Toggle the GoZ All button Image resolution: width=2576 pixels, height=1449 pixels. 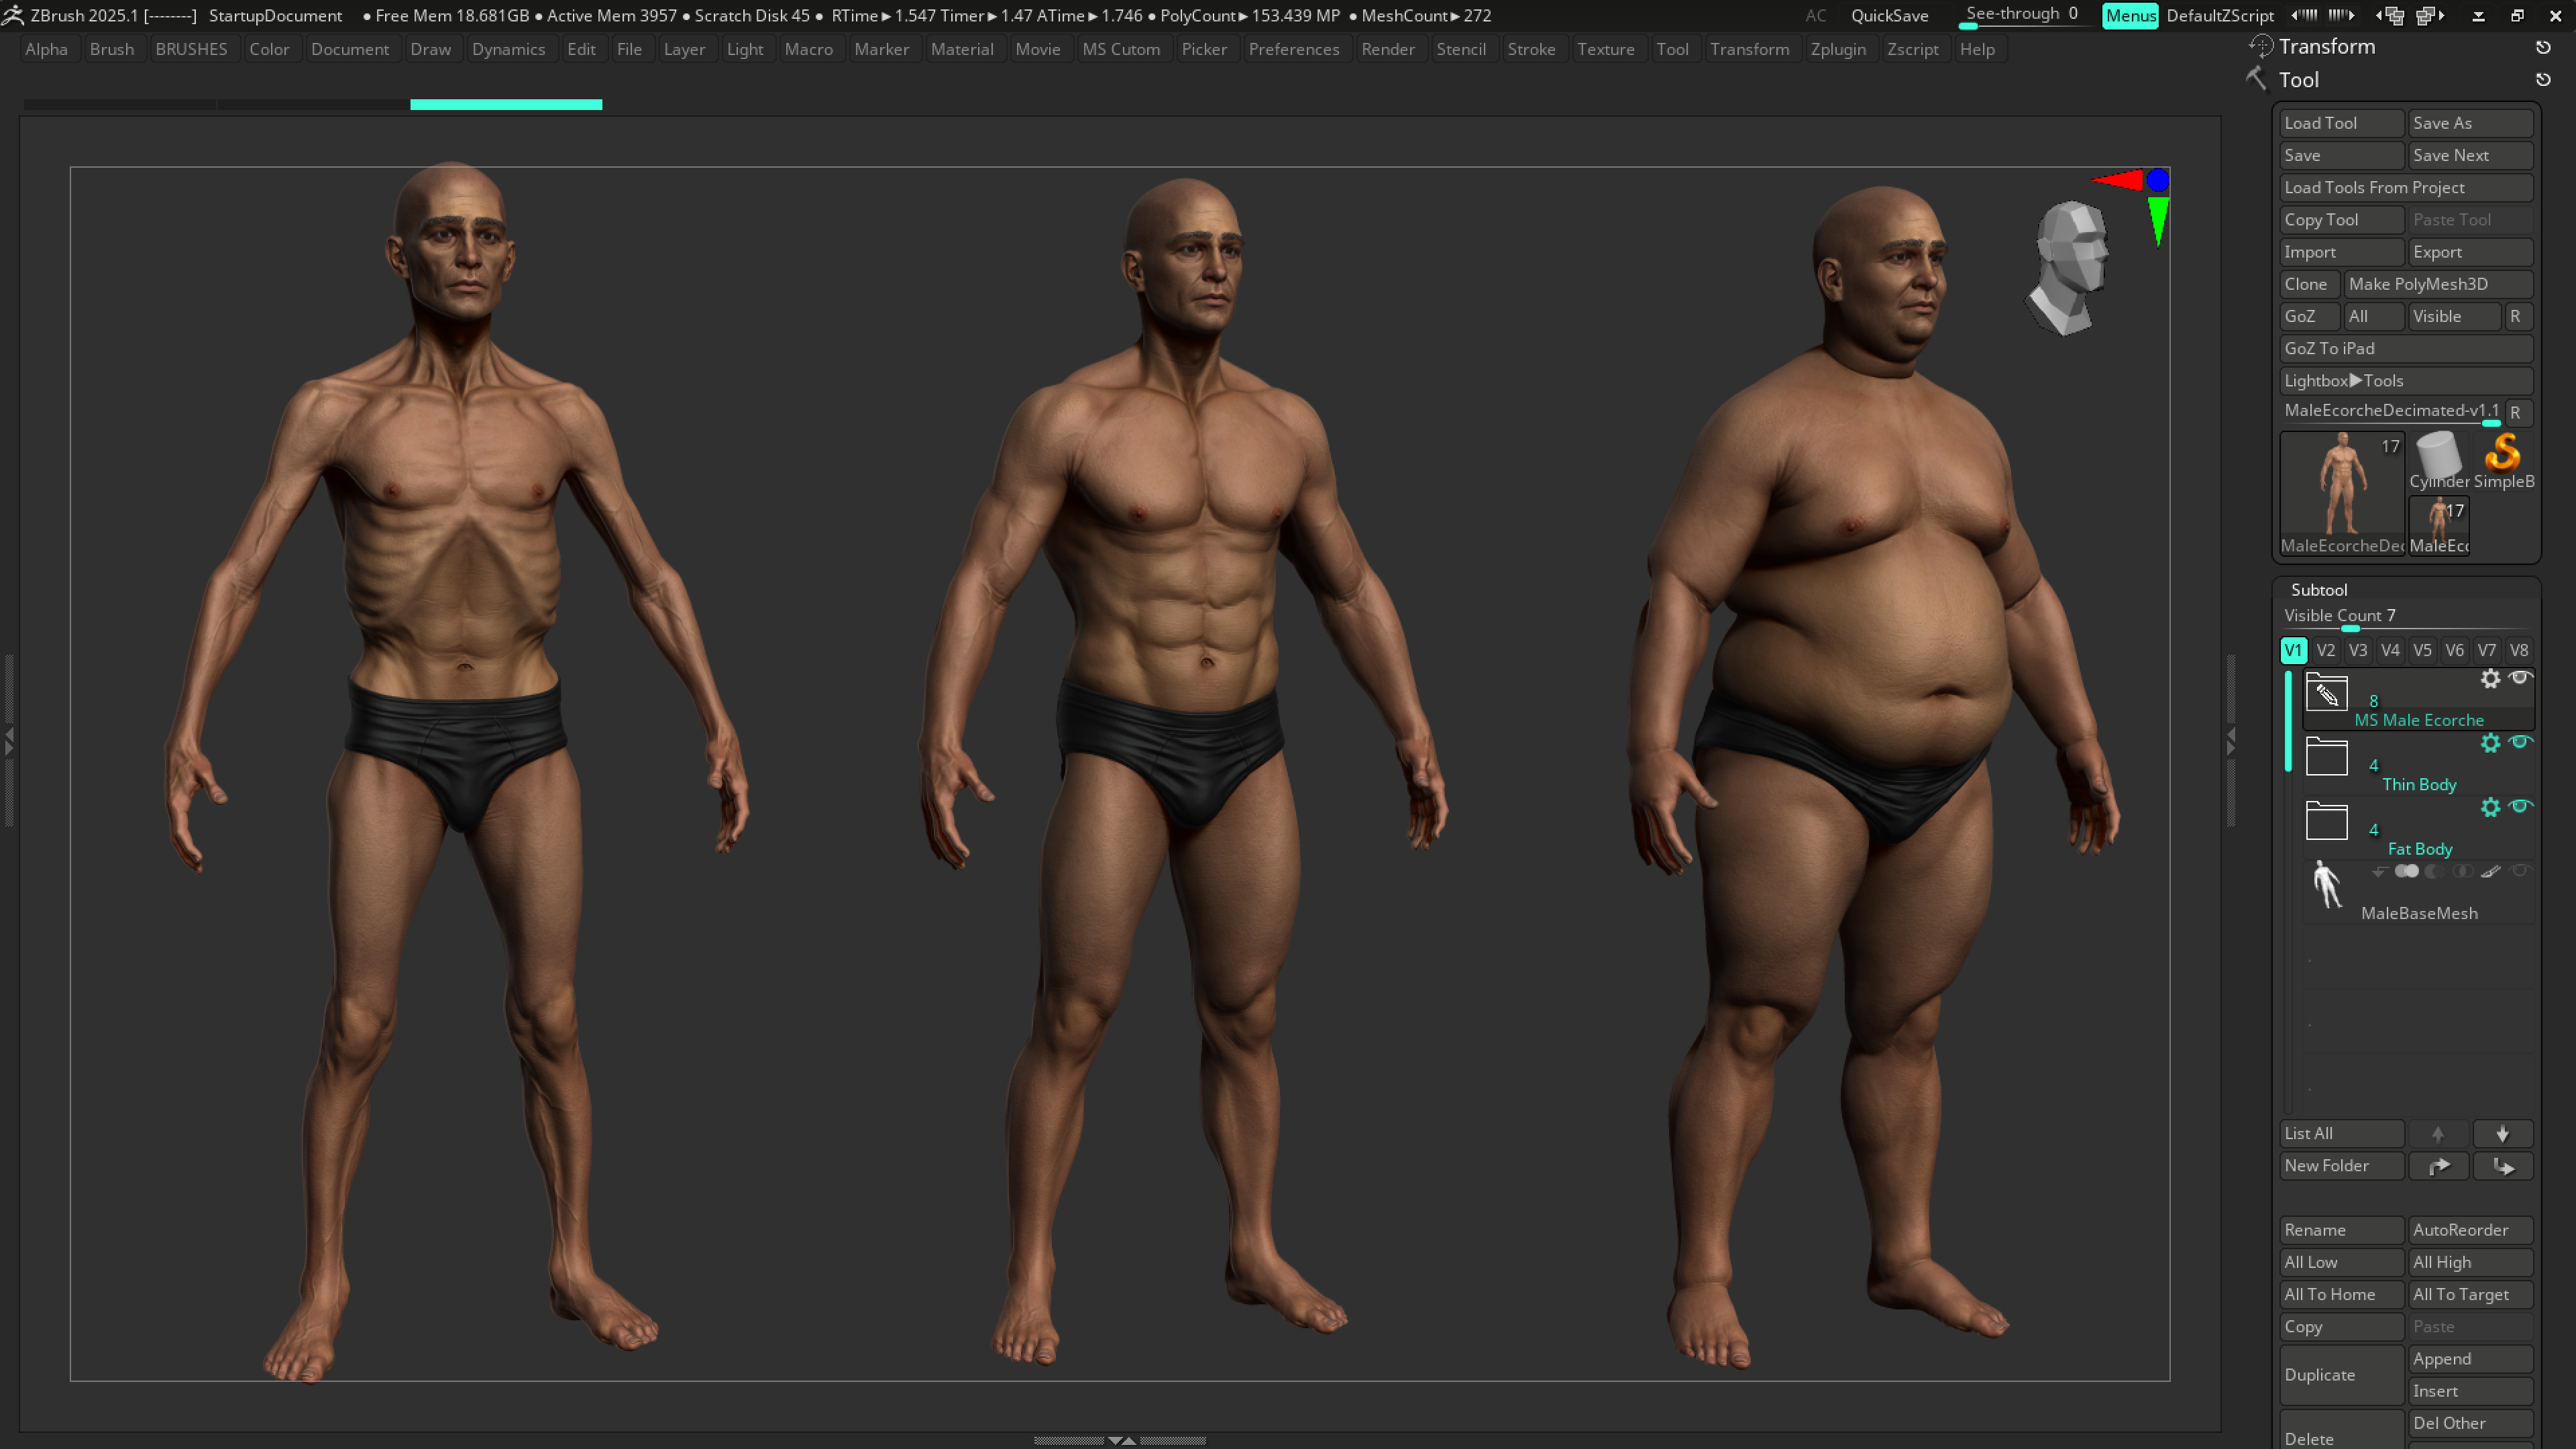click(2373, 316)
